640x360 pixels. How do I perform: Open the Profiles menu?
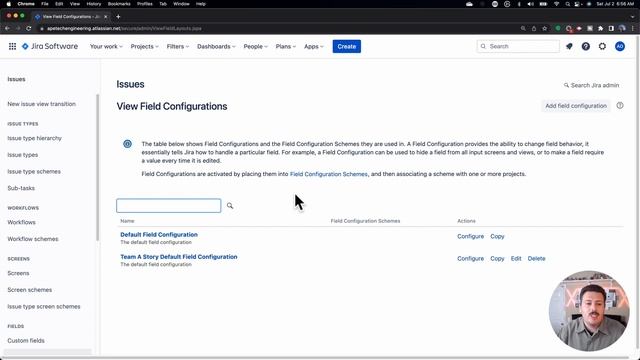pyautogui.click(x=144, y=4)
